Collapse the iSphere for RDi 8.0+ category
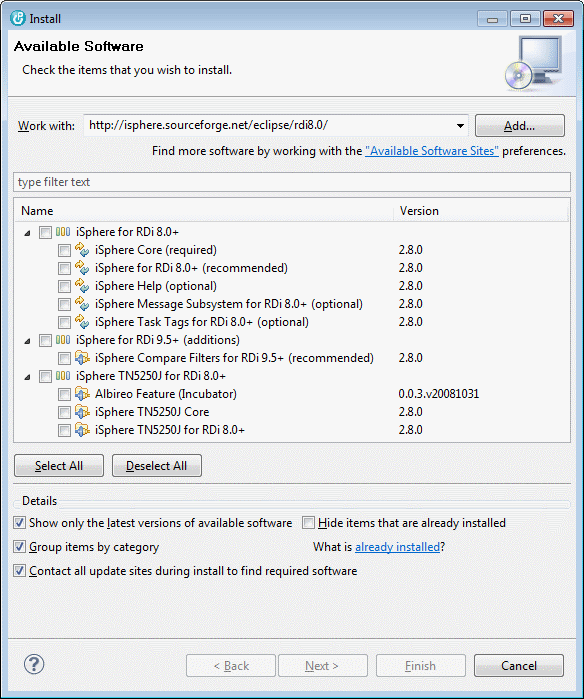Image resolution: width=584 pixels, height=699 pixels. (28, 233)
